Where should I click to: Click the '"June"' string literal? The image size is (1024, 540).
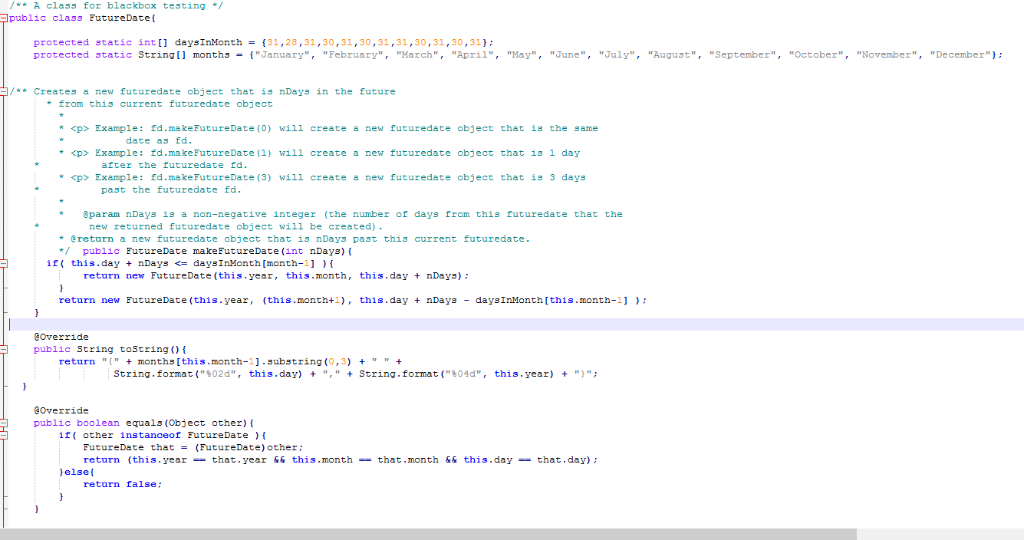click(568, 55)
